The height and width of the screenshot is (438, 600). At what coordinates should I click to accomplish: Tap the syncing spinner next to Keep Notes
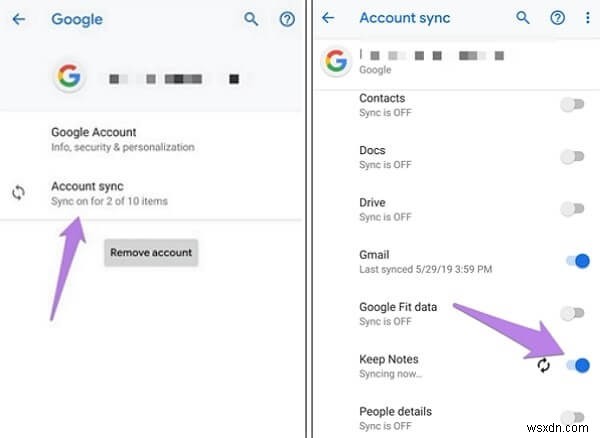[543, 365]
